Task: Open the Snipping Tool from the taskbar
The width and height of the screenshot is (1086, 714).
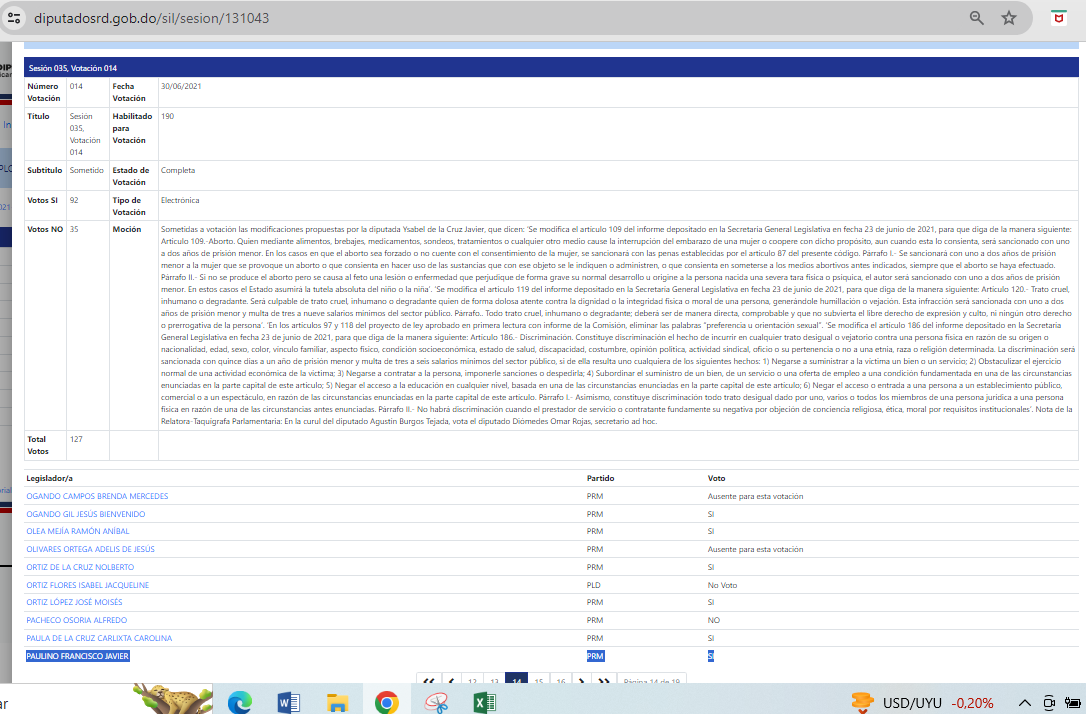Action: coord(436,702)
